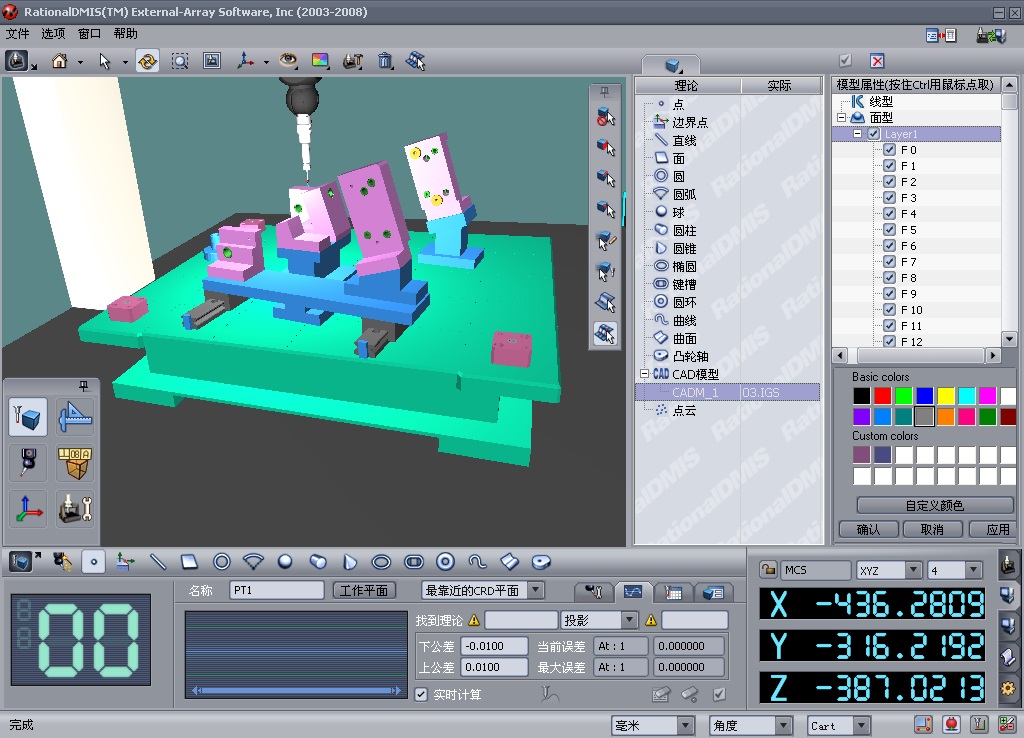Pick the red basic color swatch
The image size is (1024, 738).
[883, 396]
